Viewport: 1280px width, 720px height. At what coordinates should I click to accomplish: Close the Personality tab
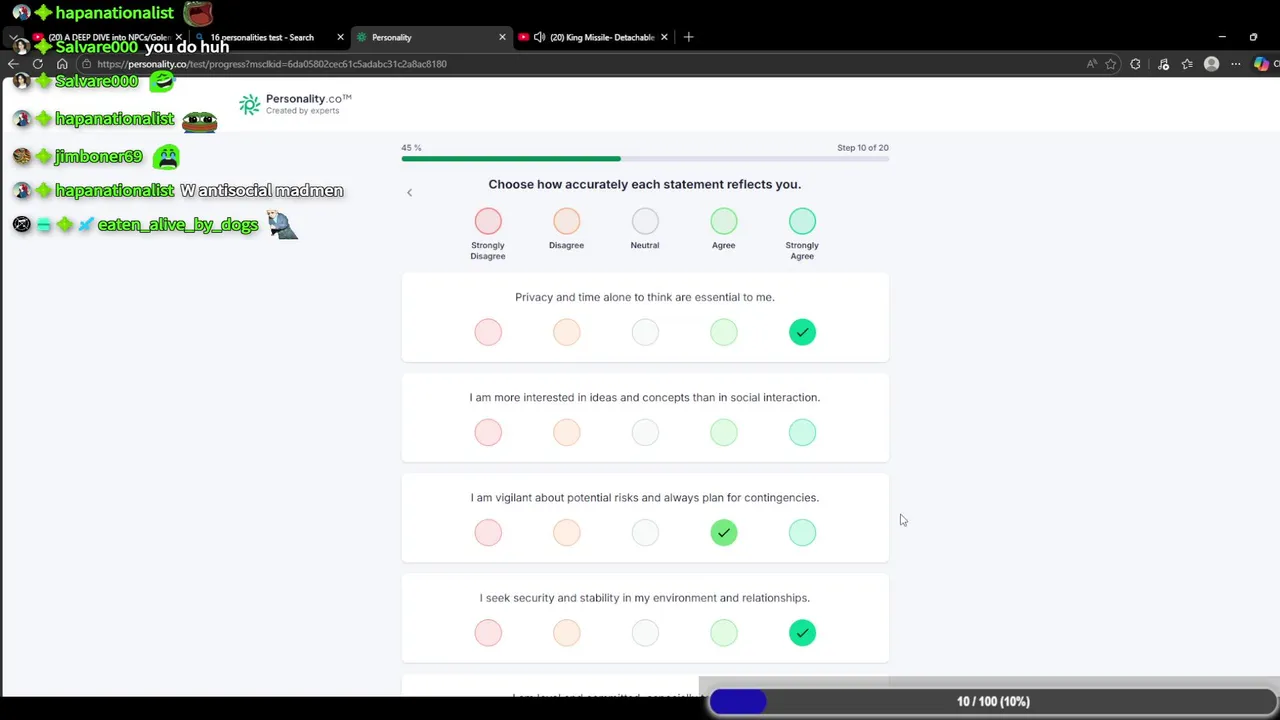click(502, 37)
